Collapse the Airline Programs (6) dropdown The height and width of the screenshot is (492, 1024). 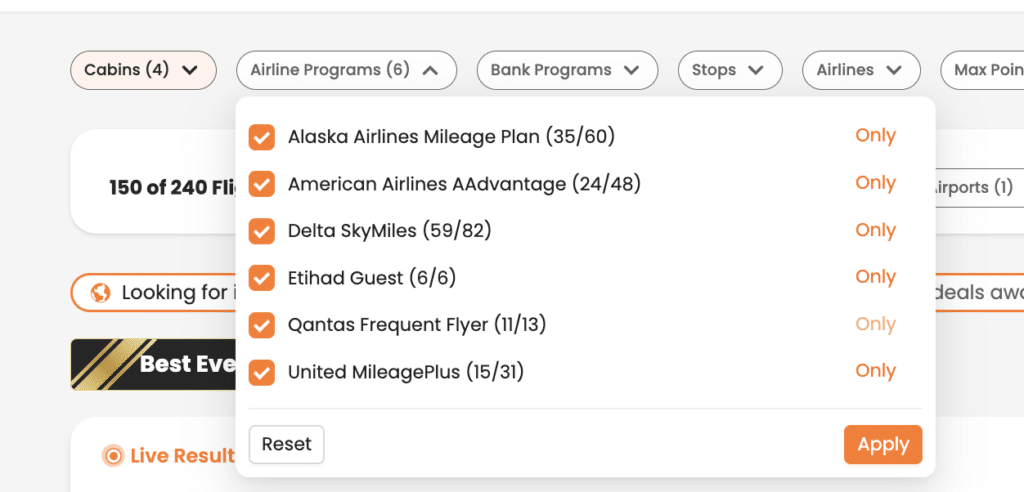click(346, 70)
